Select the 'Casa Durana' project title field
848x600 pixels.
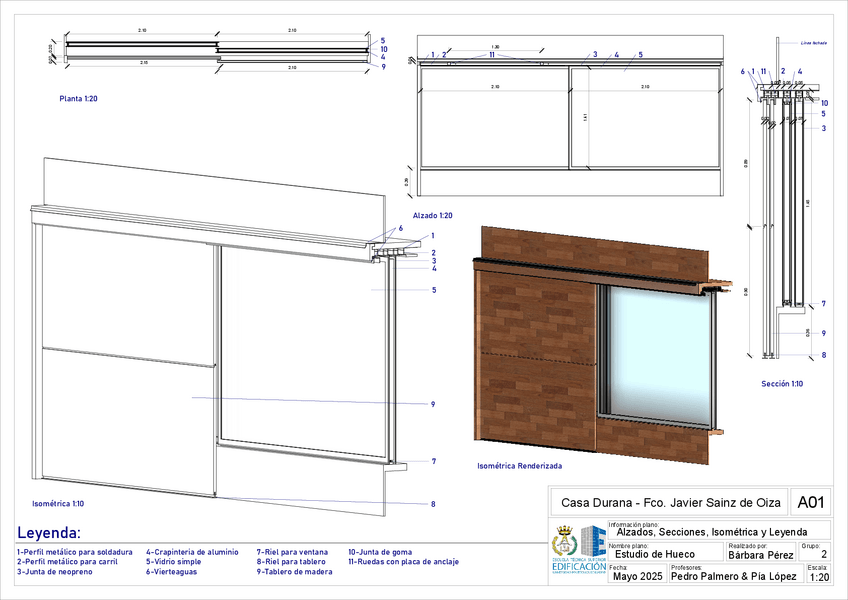(x=667, y=503)
